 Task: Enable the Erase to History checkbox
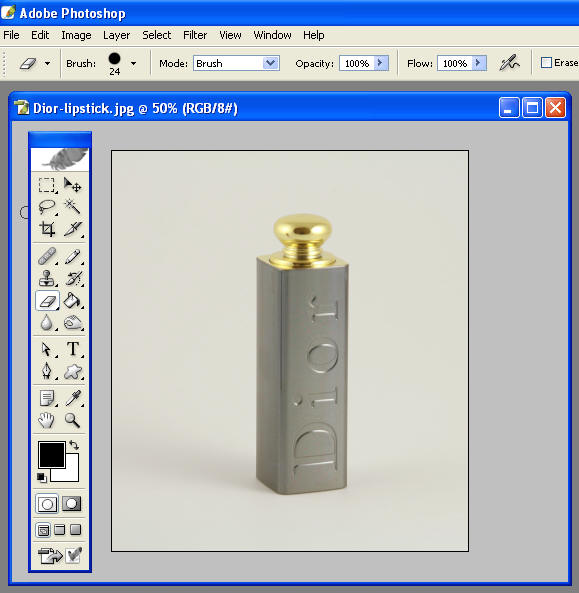point(546,63)
